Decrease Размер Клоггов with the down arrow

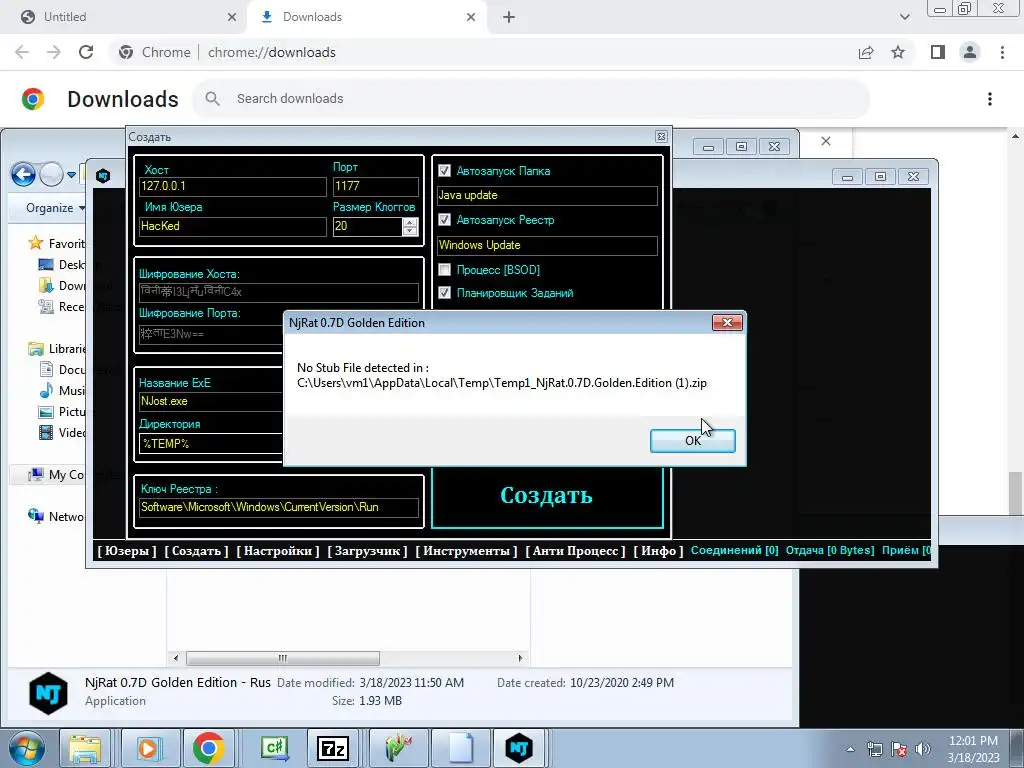click(x=409, y=231)
